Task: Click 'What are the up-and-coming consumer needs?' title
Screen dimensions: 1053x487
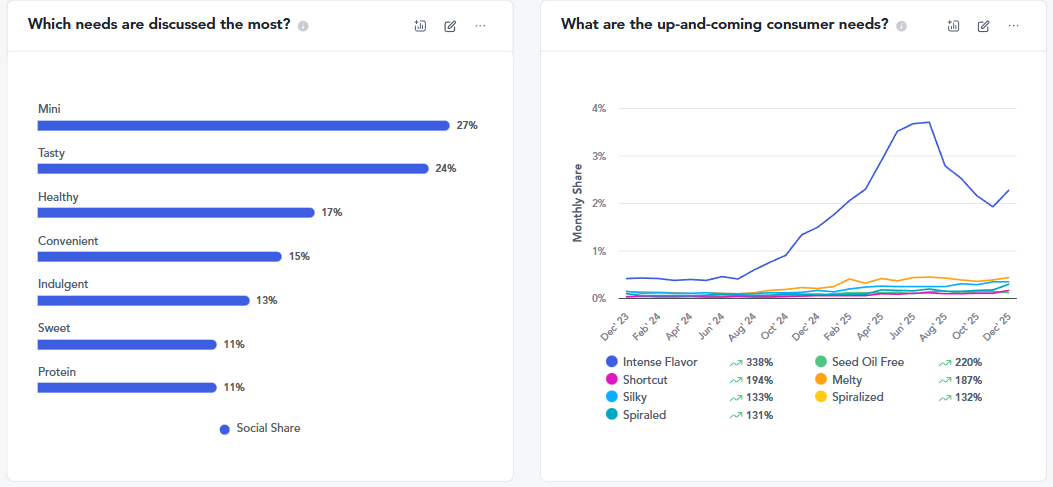Action: [724, 24]
